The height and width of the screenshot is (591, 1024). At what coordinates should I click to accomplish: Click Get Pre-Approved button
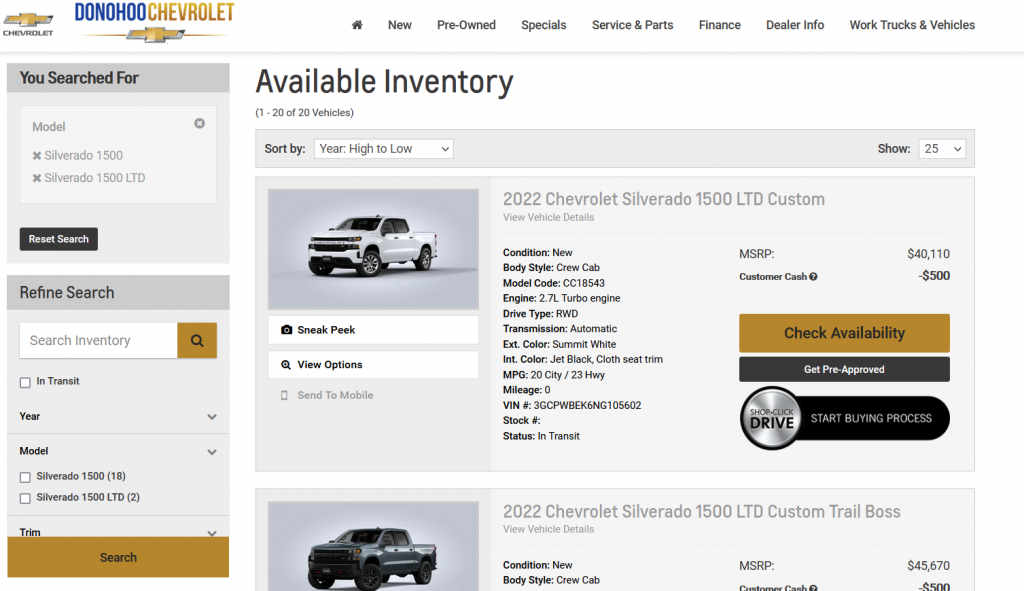pyautogui.click(x=844, y=369)
